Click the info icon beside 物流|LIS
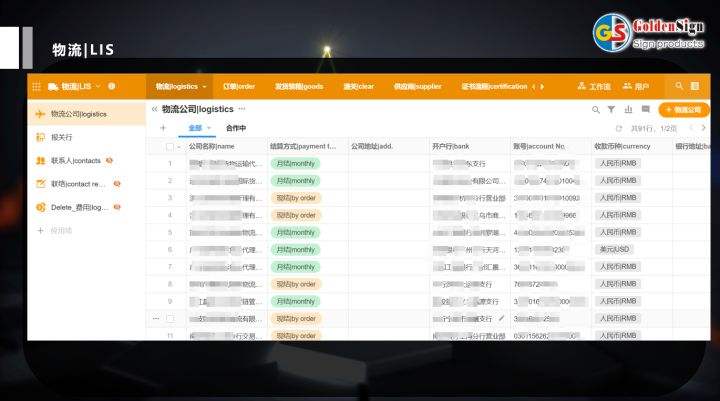This screenshot has height=401, width=720. [112, 86]
